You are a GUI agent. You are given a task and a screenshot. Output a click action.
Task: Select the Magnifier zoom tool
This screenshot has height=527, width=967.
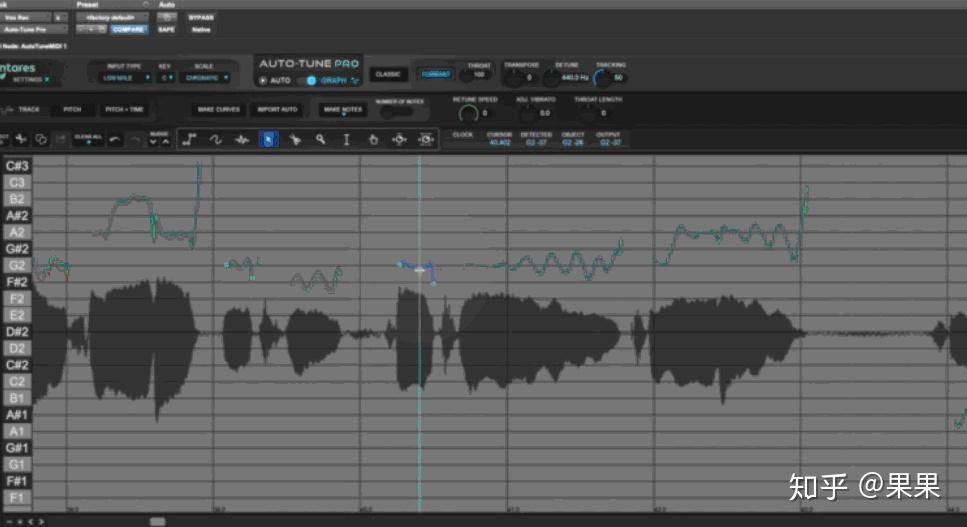coord(321,140)
